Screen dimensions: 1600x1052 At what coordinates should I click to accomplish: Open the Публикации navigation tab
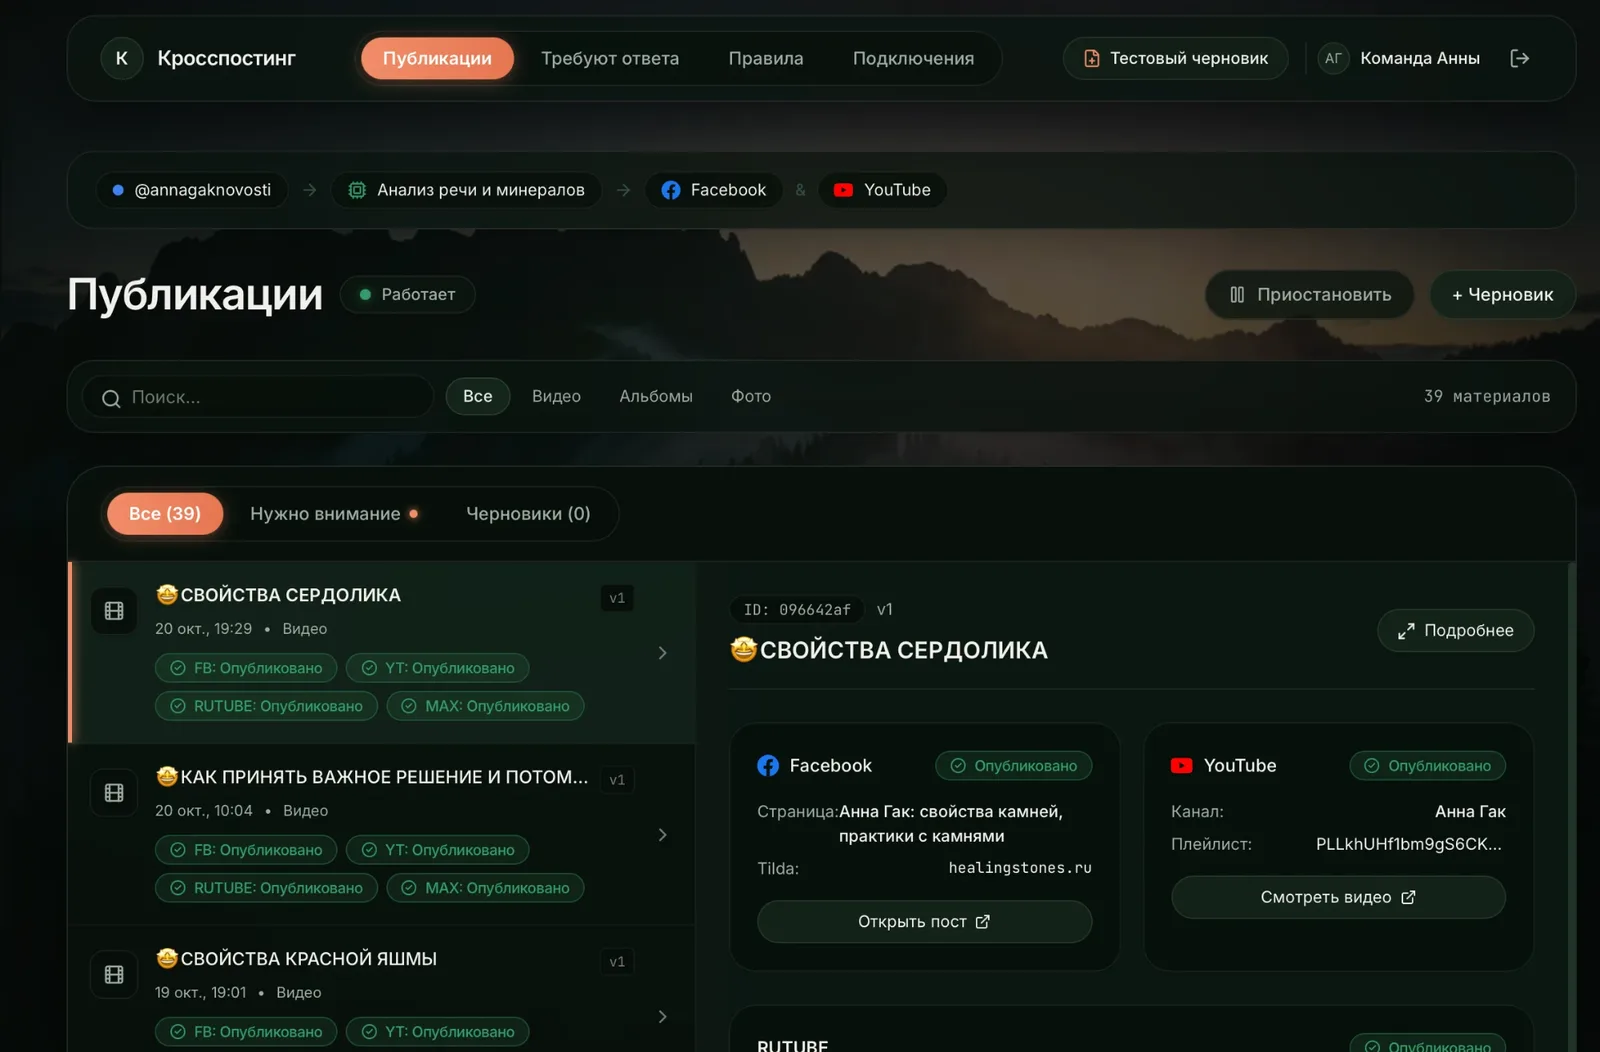[x=437, y=58]
